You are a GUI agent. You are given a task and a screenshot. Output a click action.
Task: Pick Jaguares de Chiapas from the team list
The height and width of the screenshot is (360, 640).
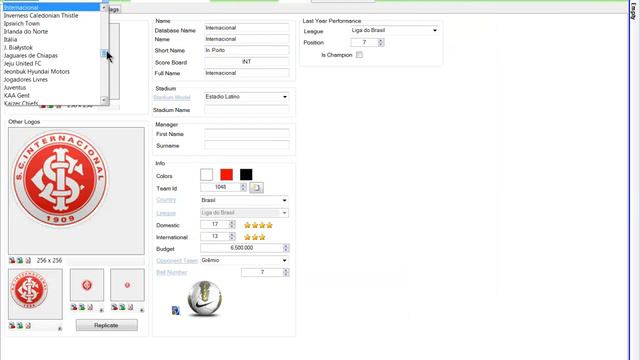click(x=31, y=56)
